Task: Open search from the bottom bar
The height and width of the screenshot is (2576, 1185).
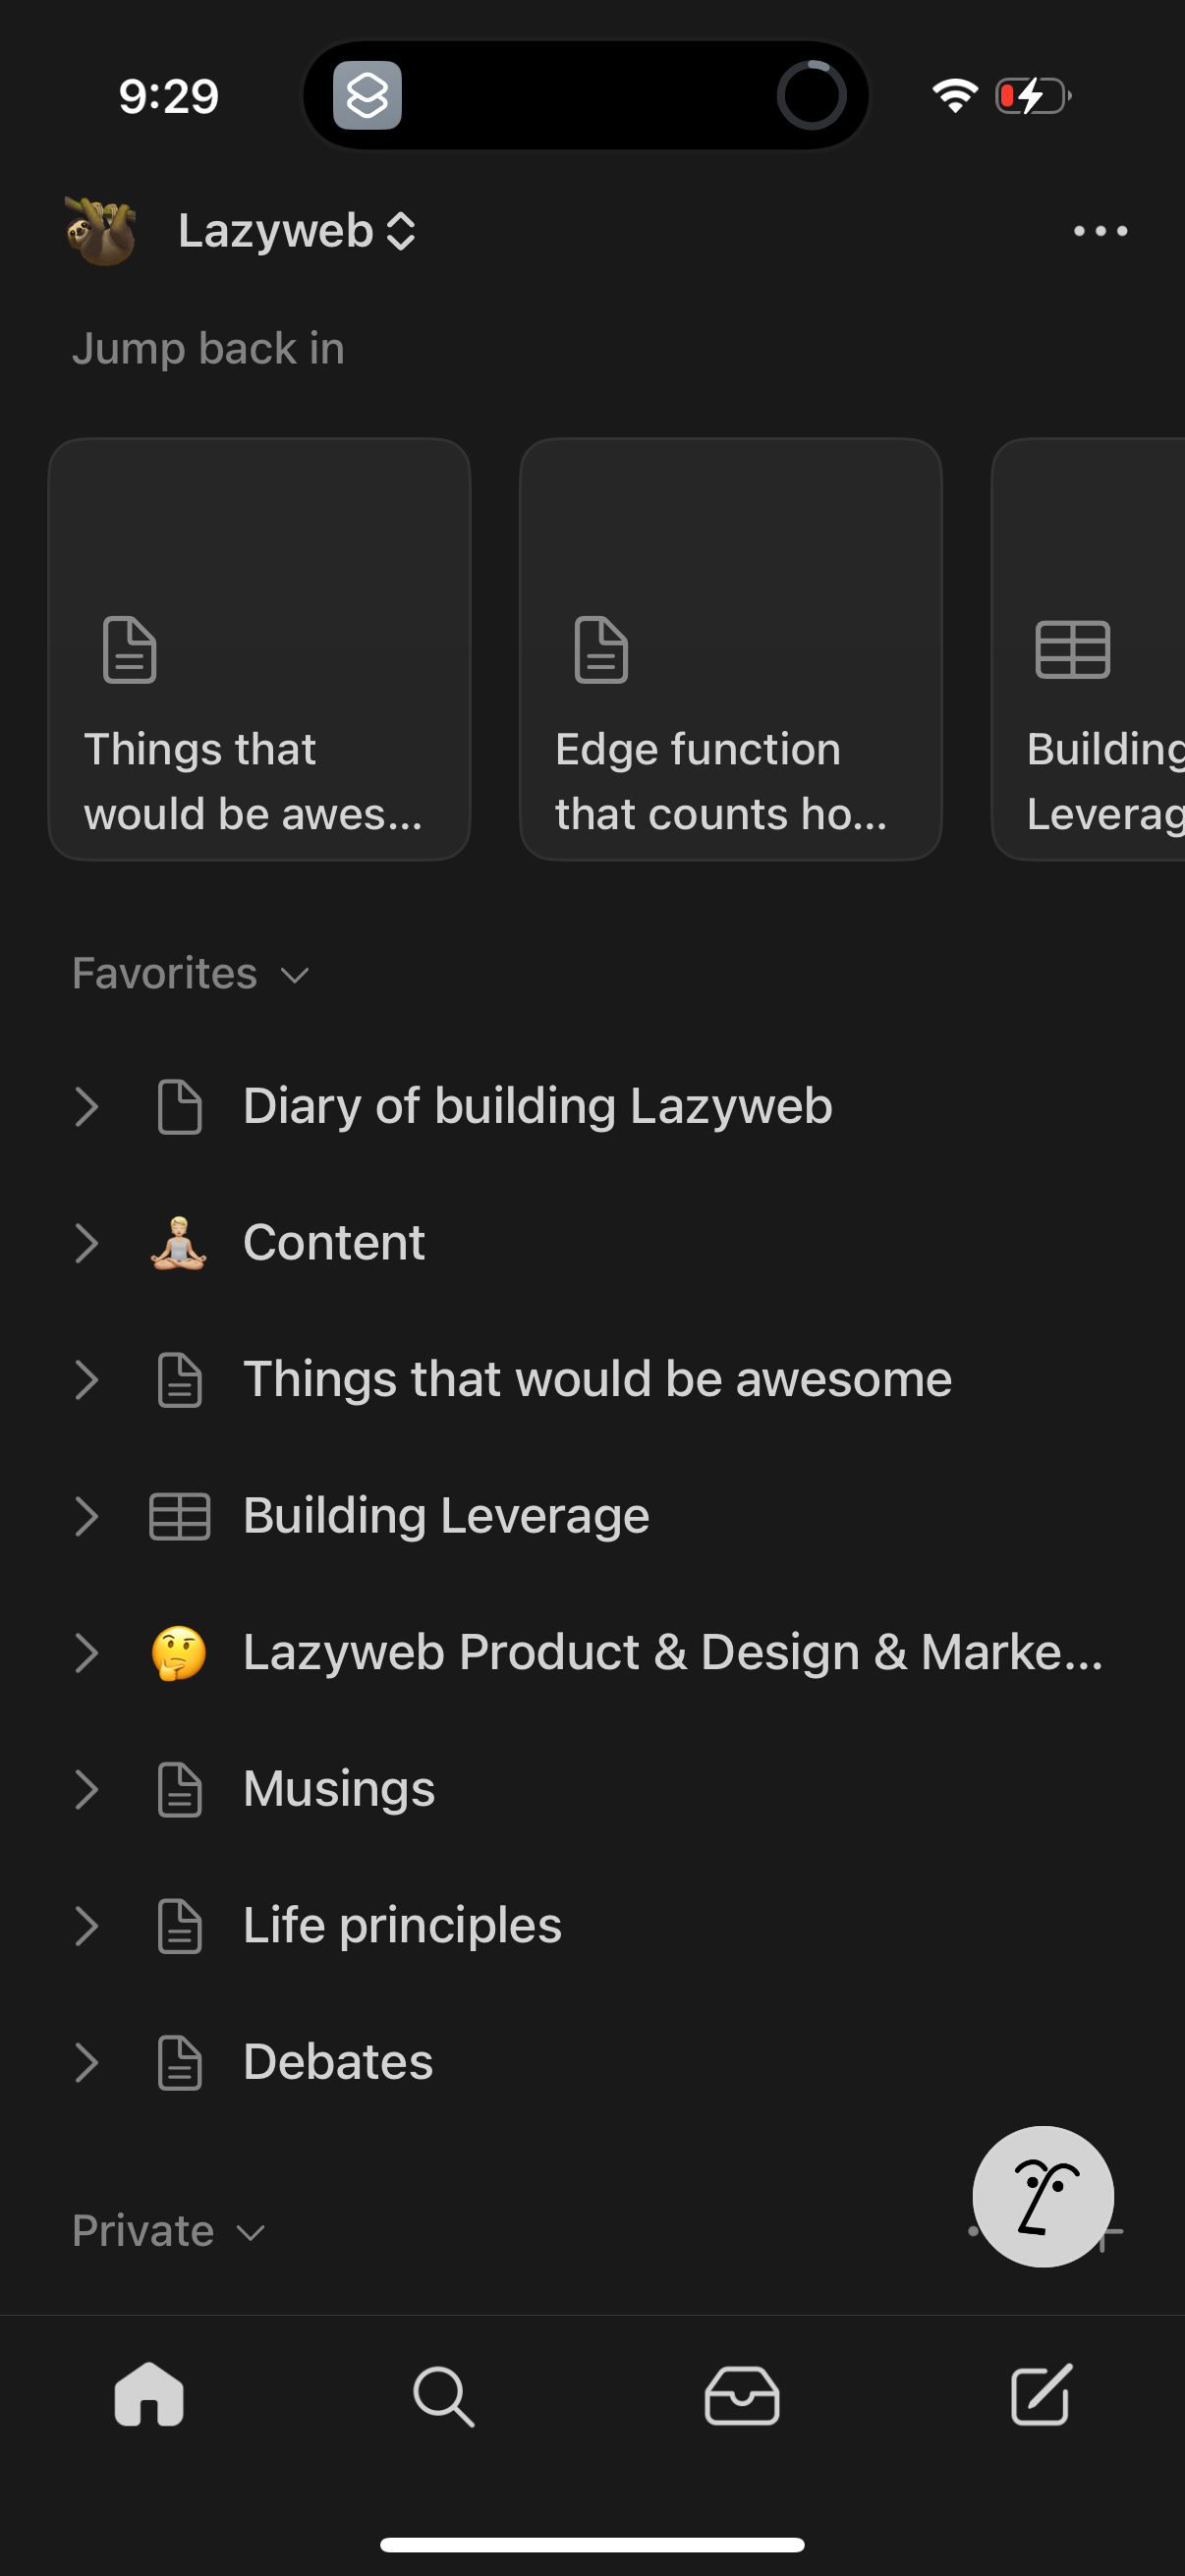Action: [x=444, y=2395]
